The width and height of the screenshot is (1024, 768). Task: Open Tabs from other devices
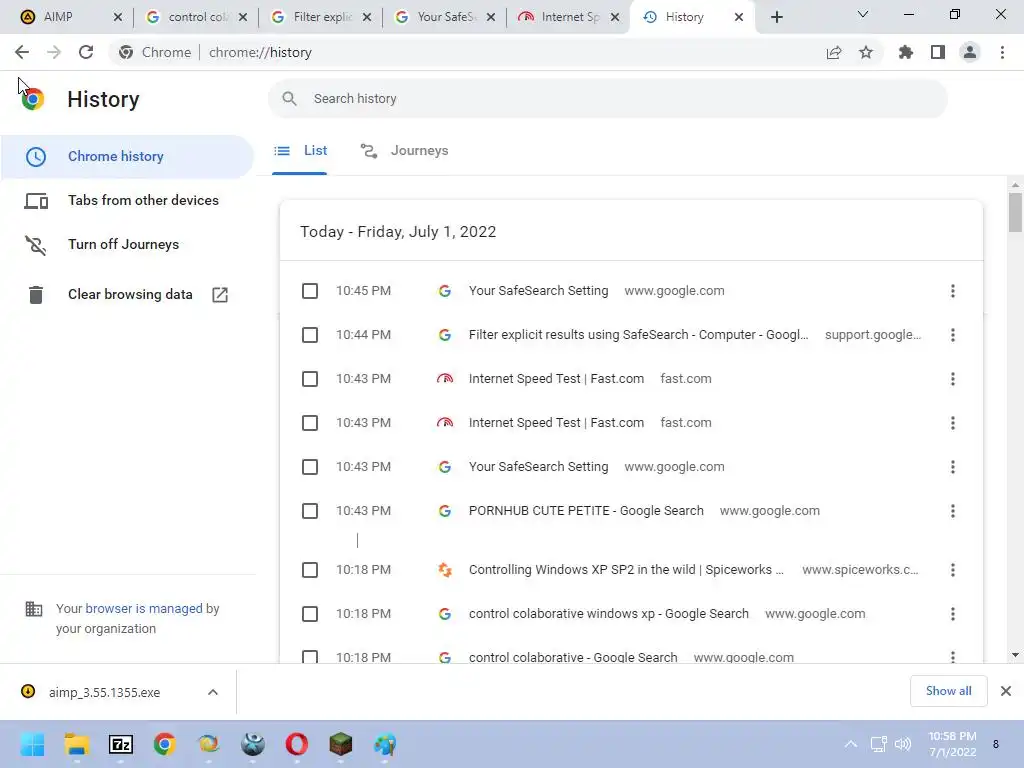(x=127, y=200)
